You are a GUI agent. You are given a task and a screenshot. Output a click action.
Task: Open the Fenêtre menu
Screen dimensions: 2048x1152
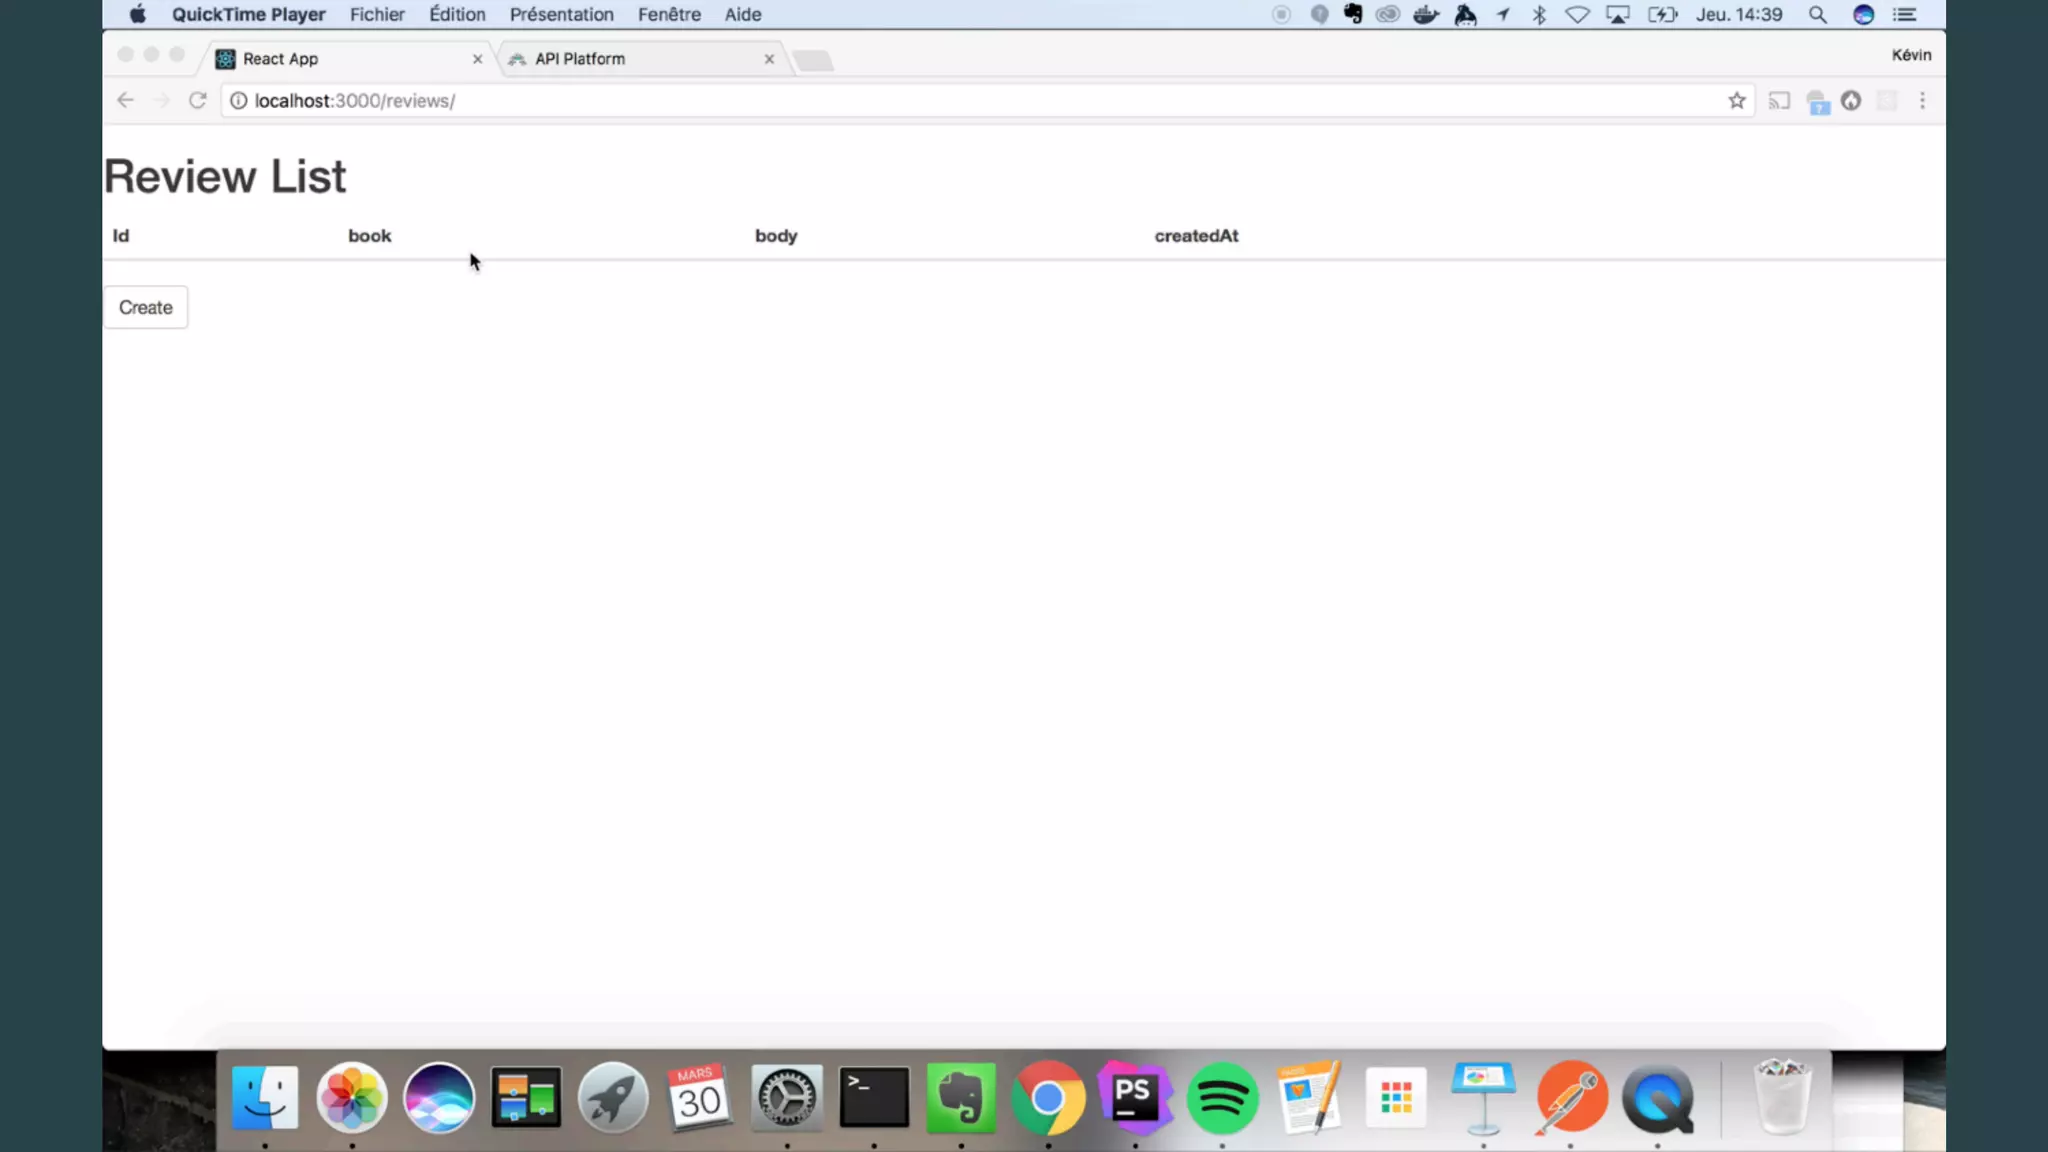pos(669,14)
